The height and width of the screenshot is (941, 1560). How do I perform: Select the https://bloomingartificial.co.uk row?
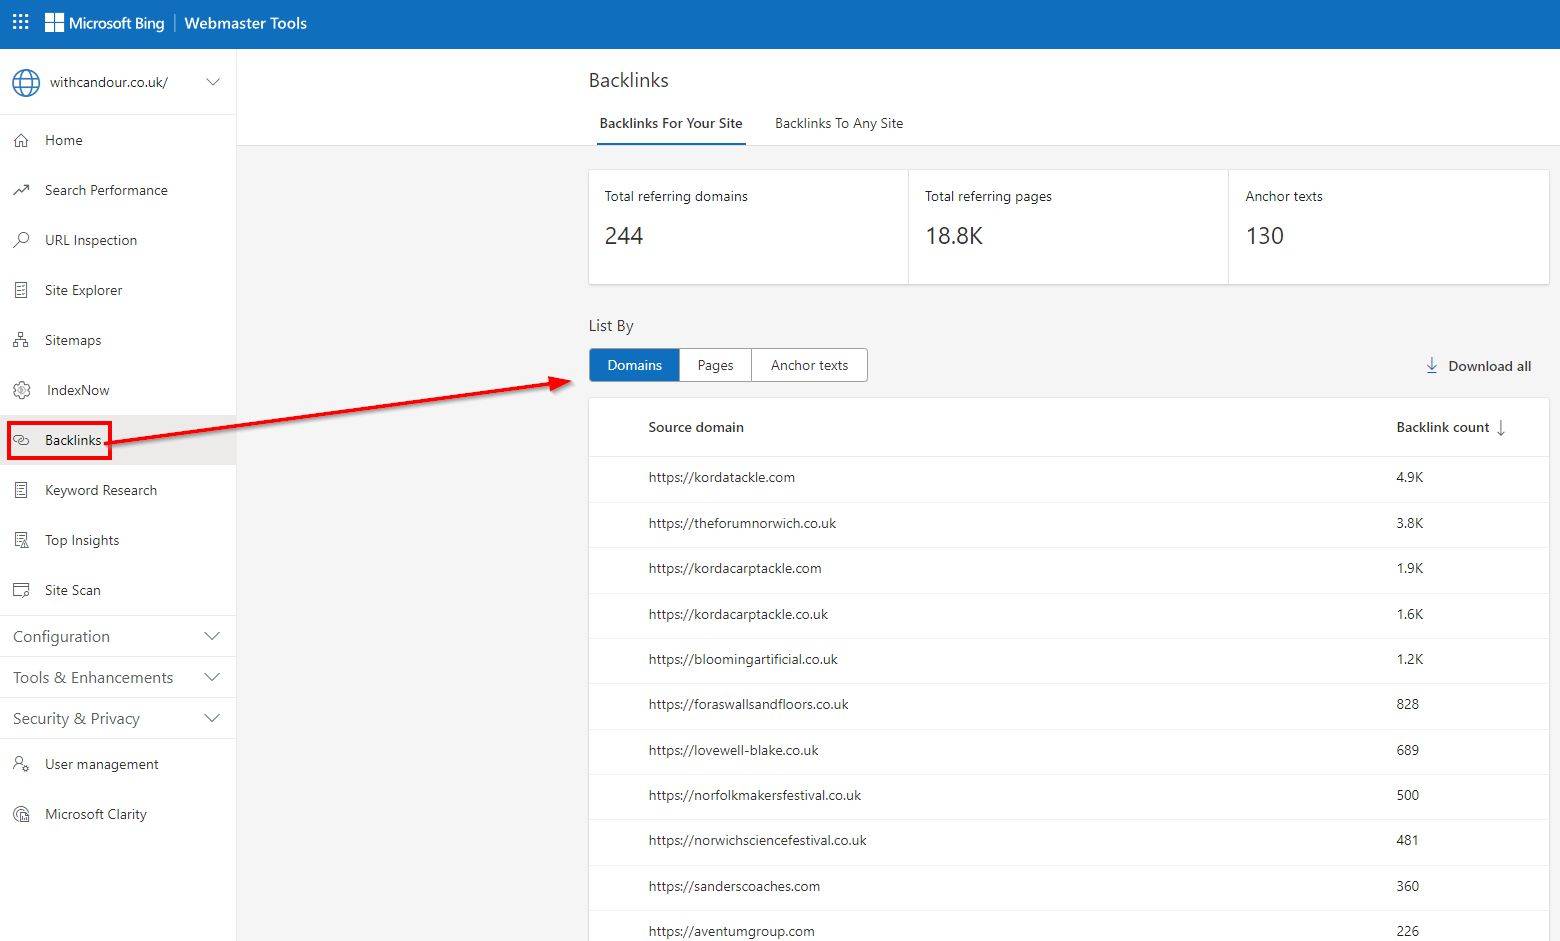[x=1069, y=660]
